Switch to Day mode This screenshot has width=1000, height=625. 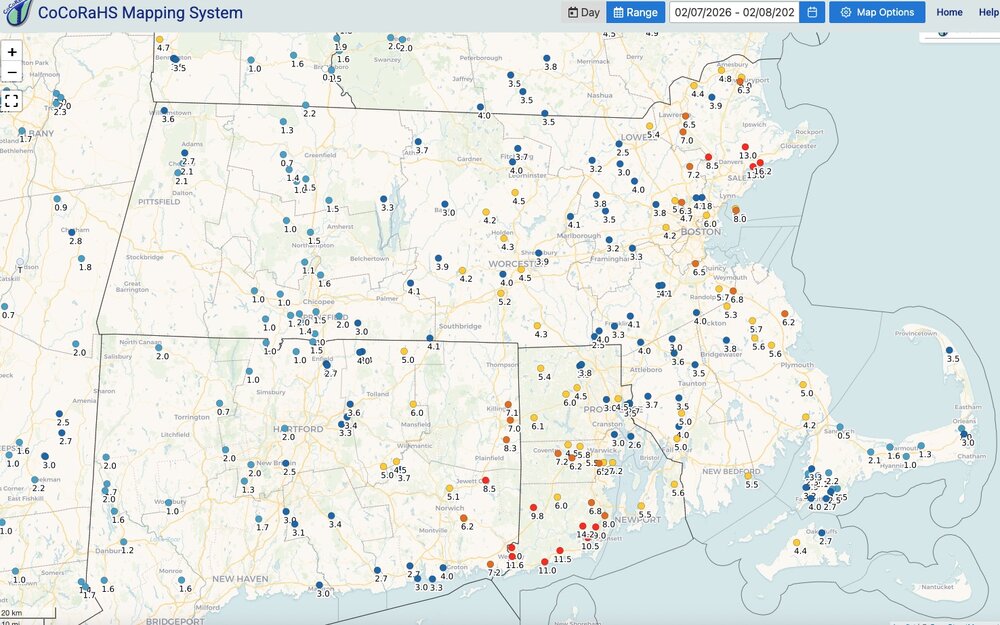[584, 12]
